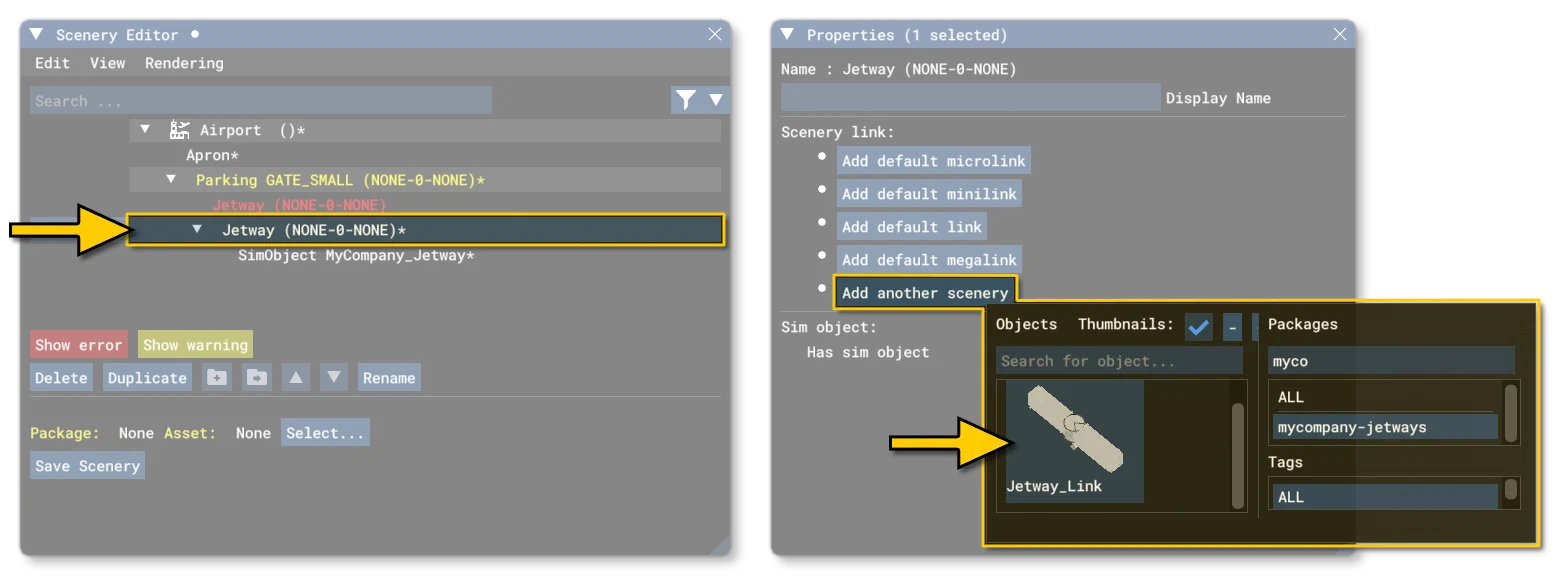Select the red Jetway (NONE-0-NONE) error item

pos(299,205)
